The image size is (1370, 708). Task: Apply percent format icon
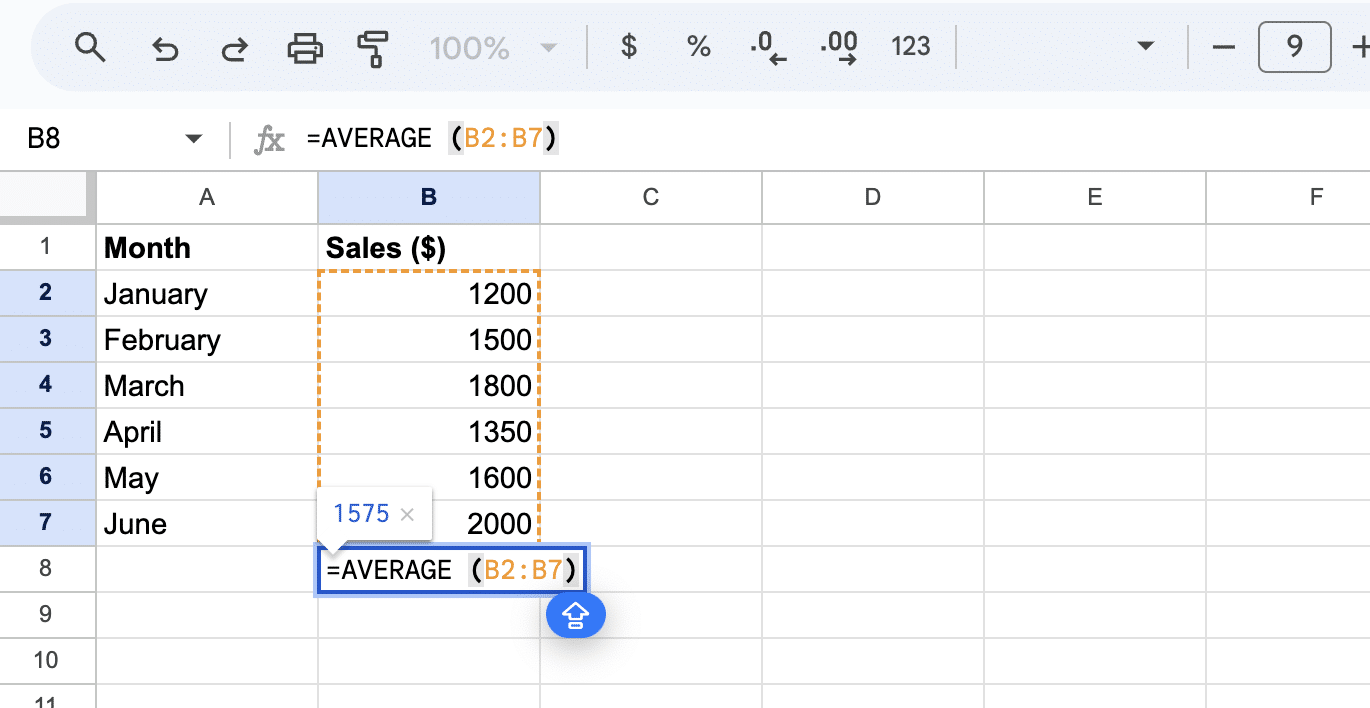point(698,47)
